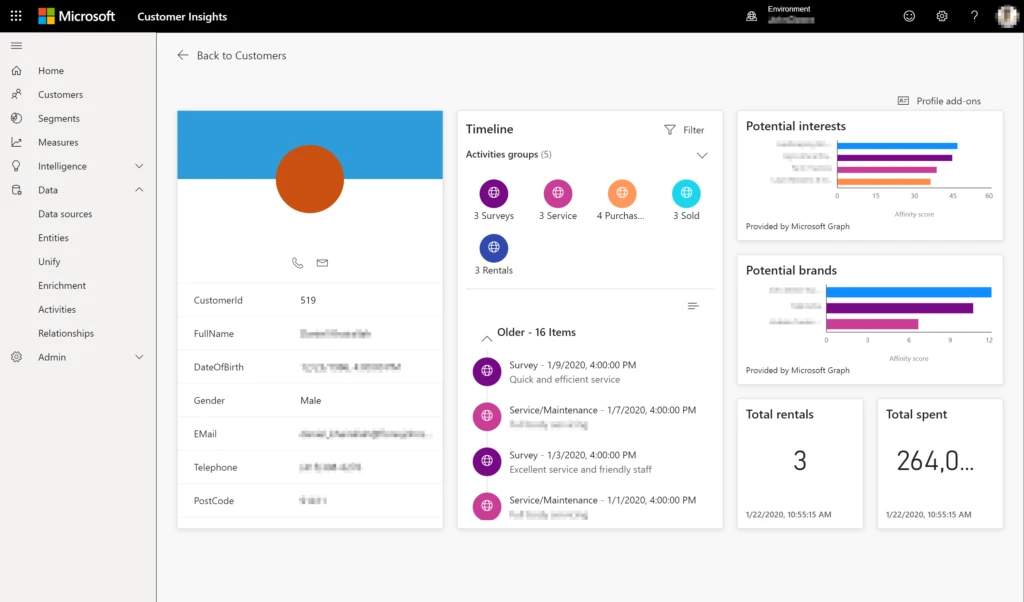The image size is (1024, 602).
Task: Click the phone icon on the customer card
Action: coord(297,263)
